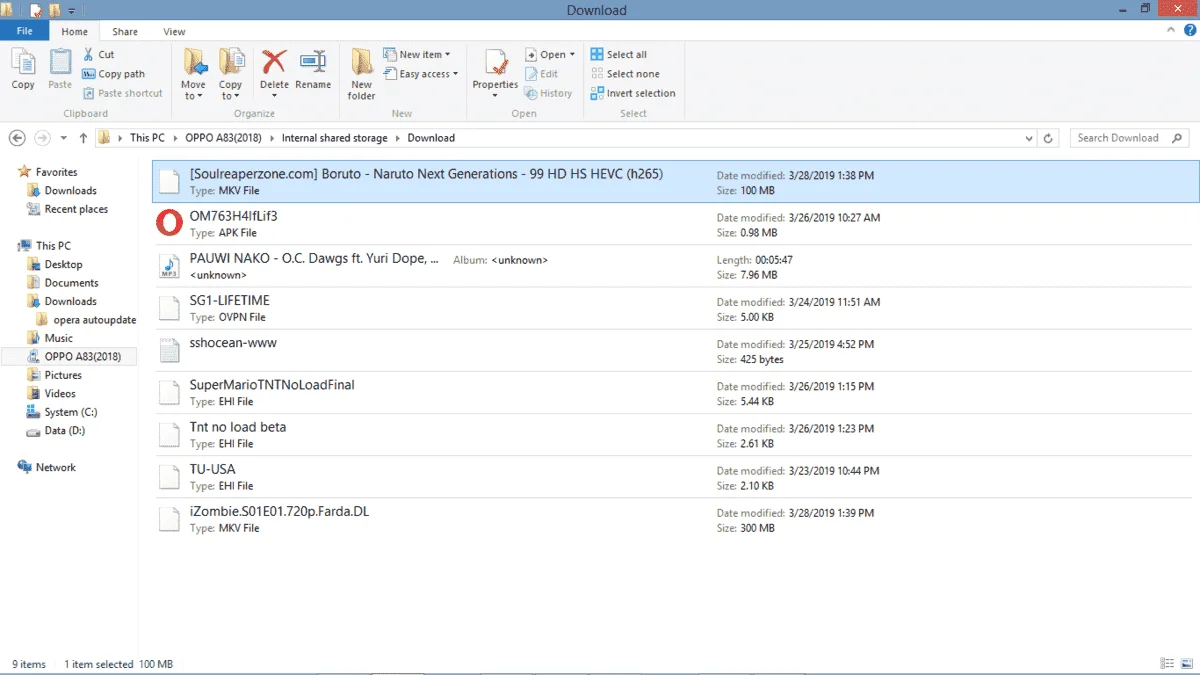
Task: Switch to the Home ribbon tab
Action: point(75,32)
